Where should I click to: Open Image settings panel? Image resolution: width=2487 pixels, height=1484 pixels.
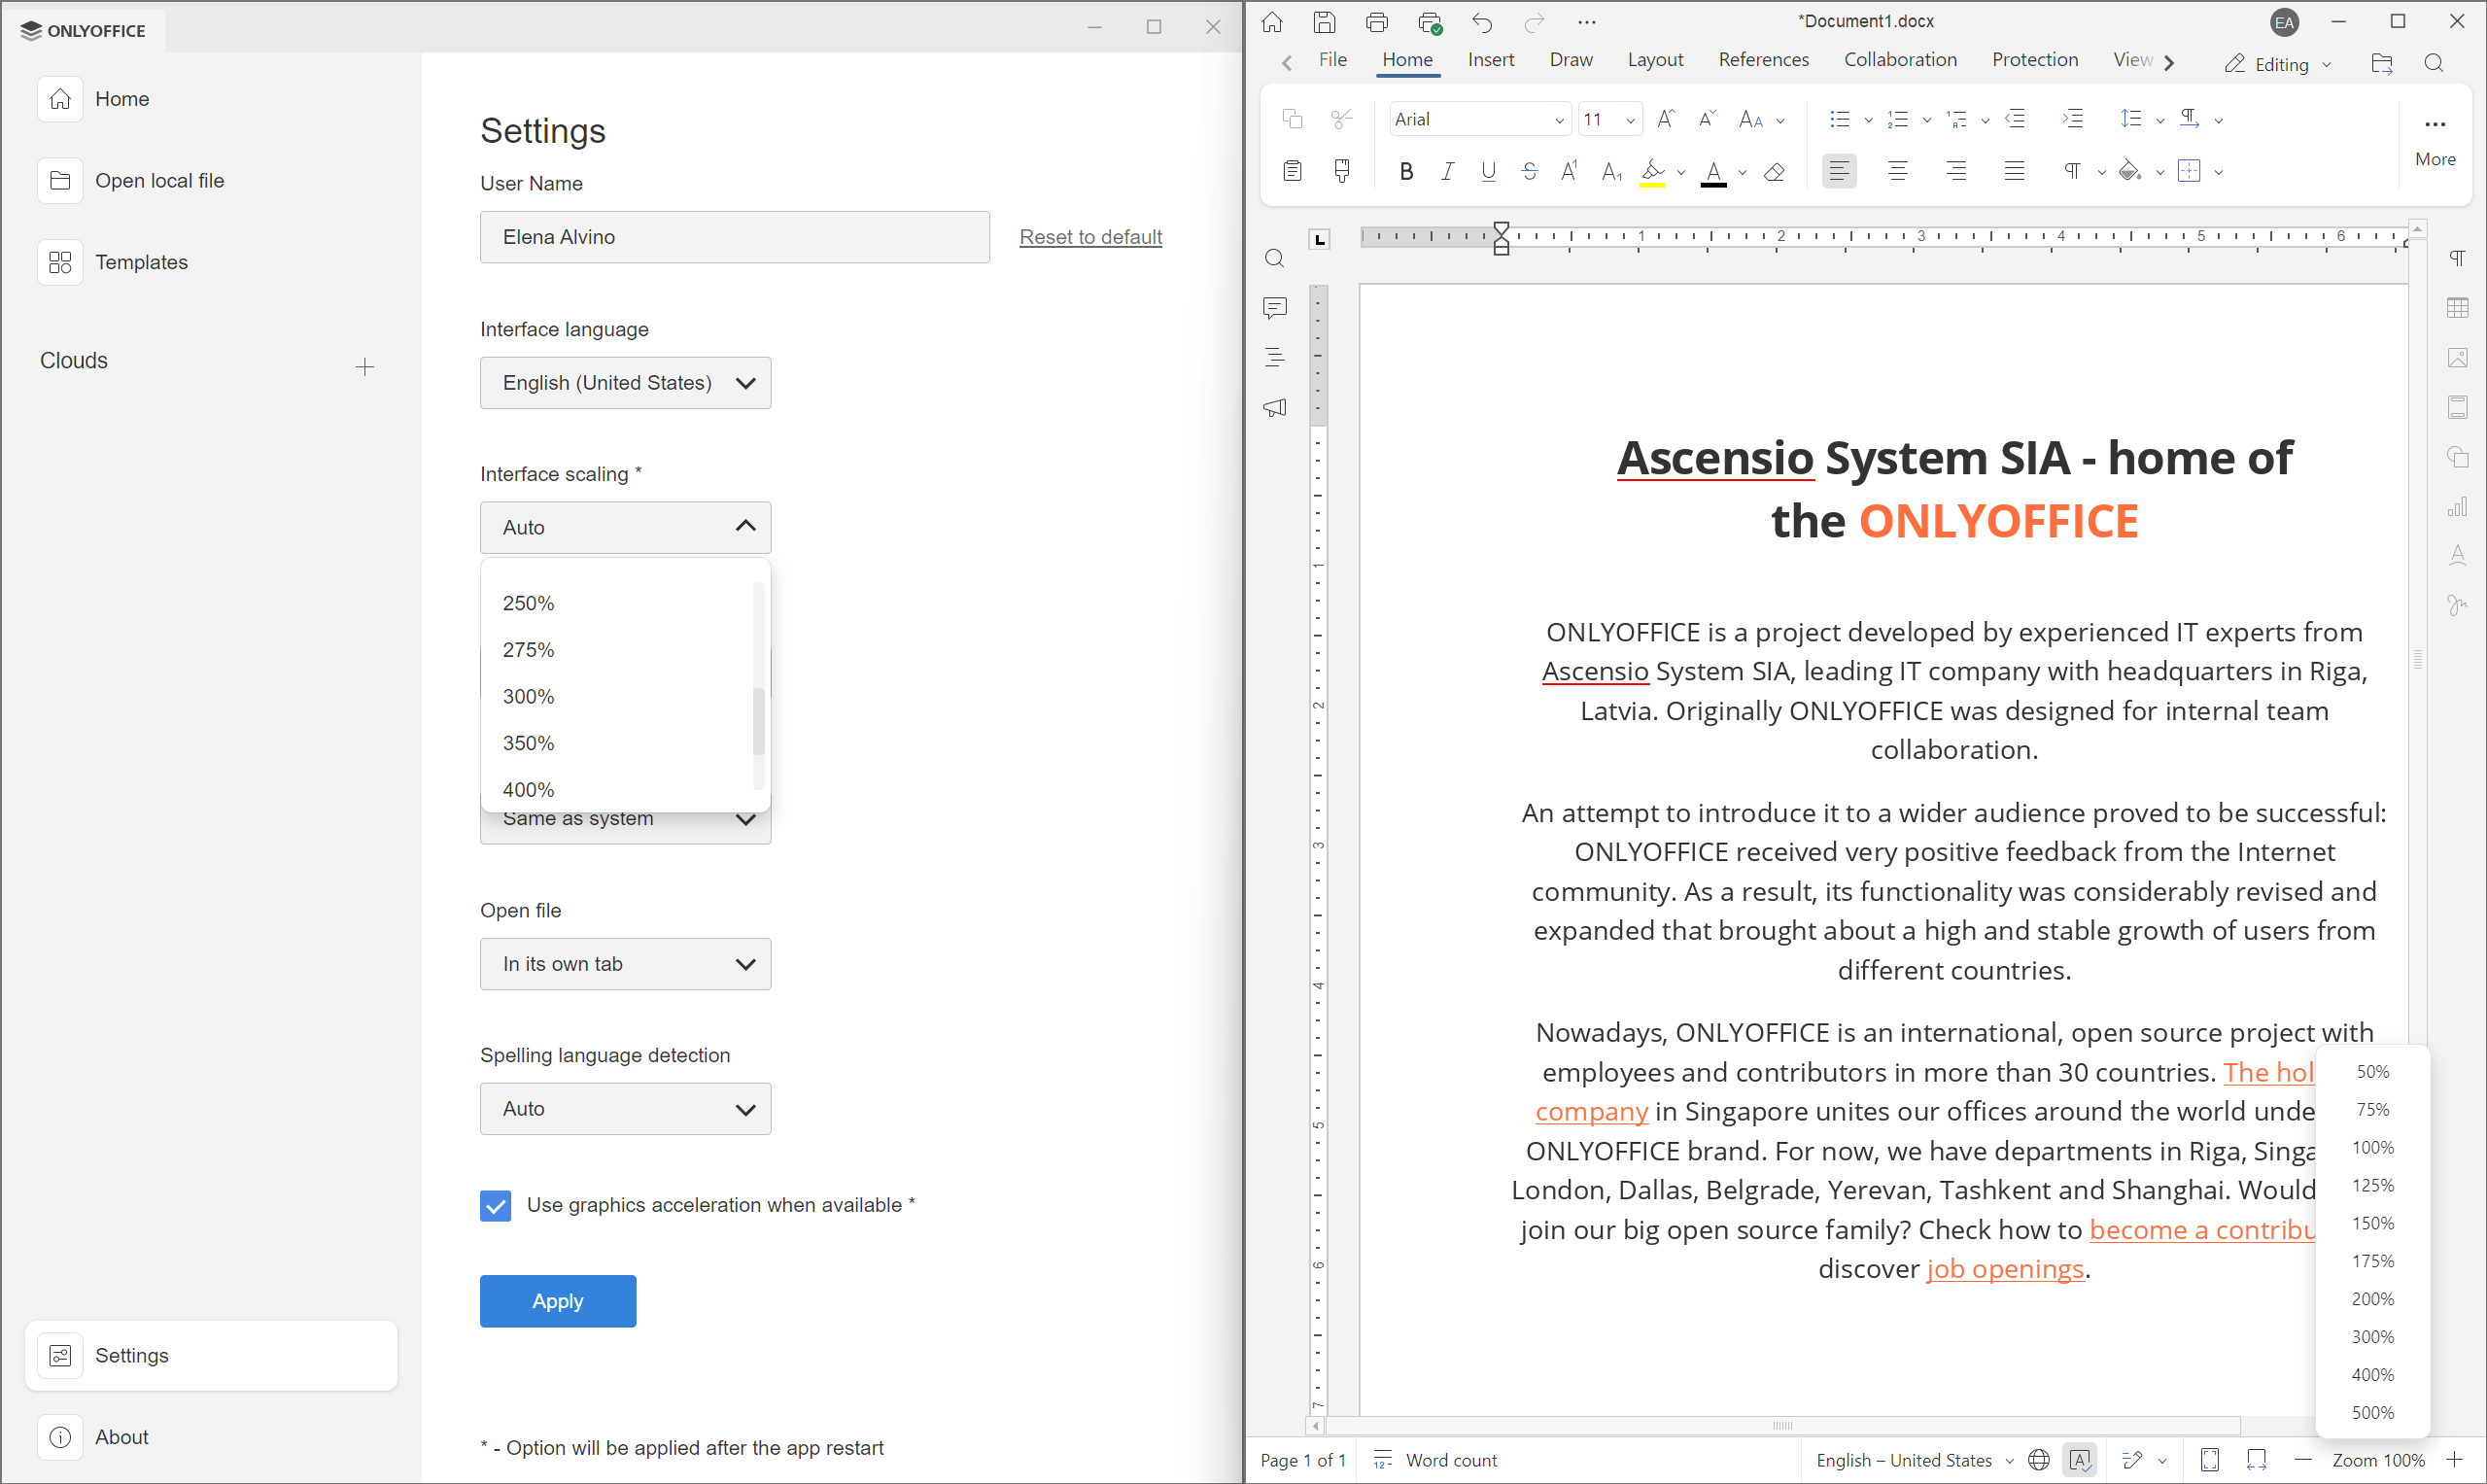[2459, 357]
